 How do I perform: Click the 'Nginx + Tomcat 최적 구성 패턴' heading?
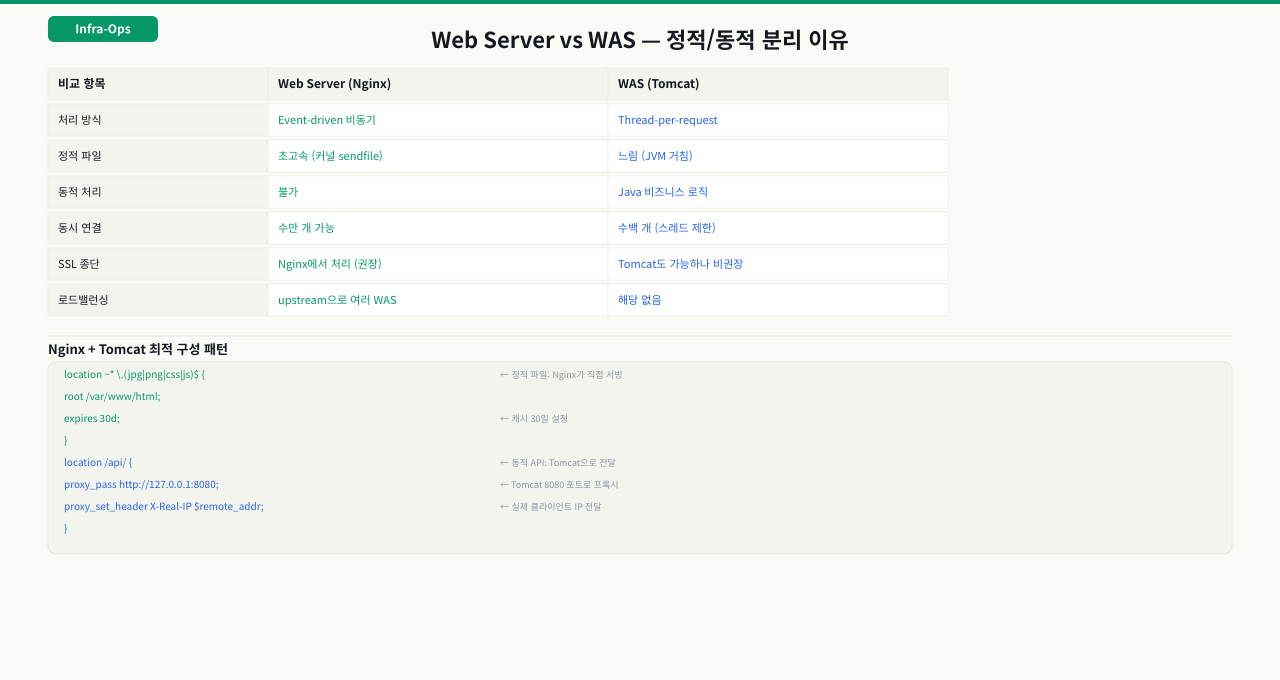click(x=138, y=349)
